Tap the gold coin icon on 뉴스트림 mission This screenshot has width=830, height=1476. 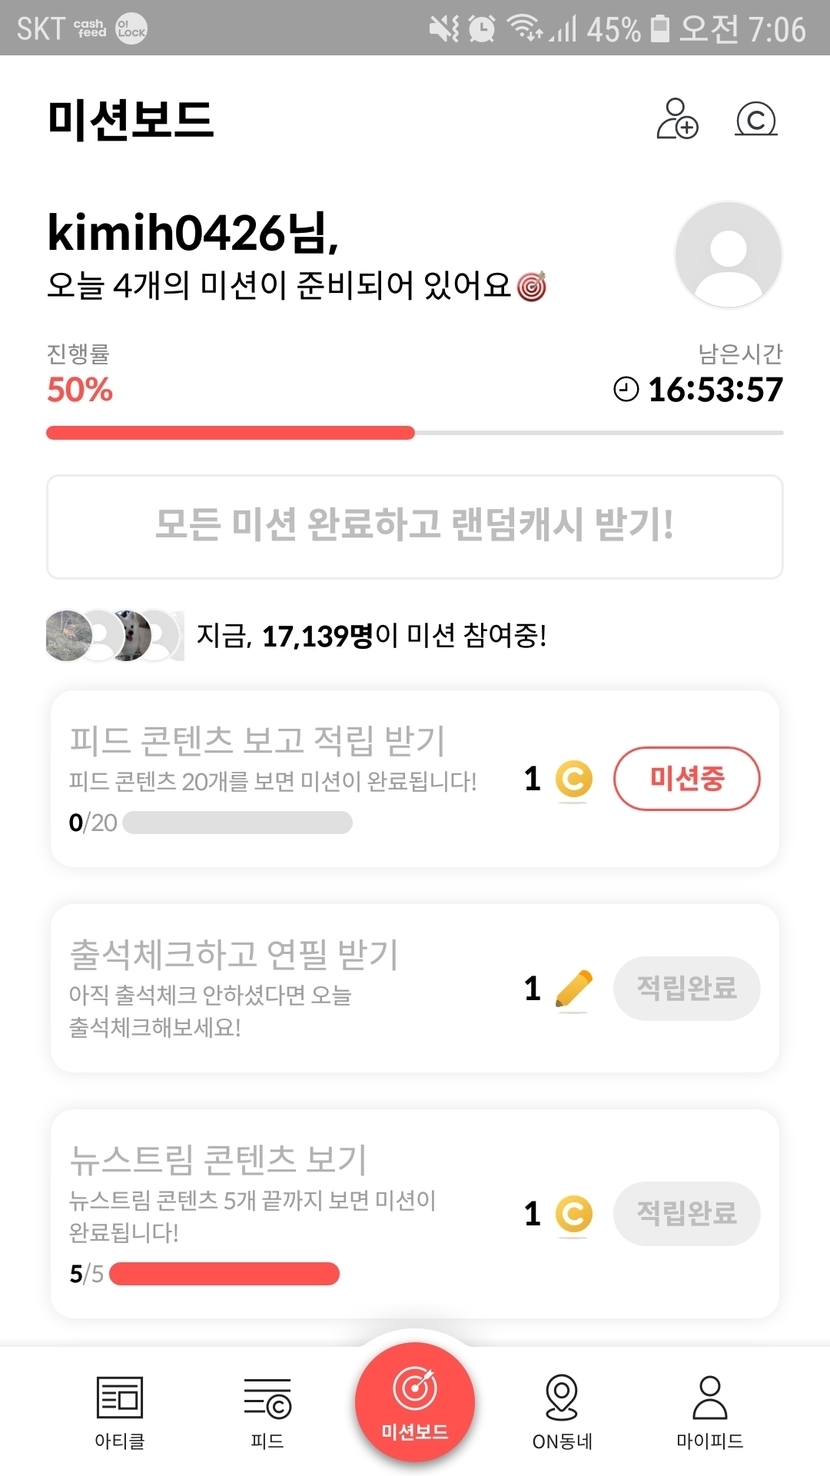coord(573,1214)
